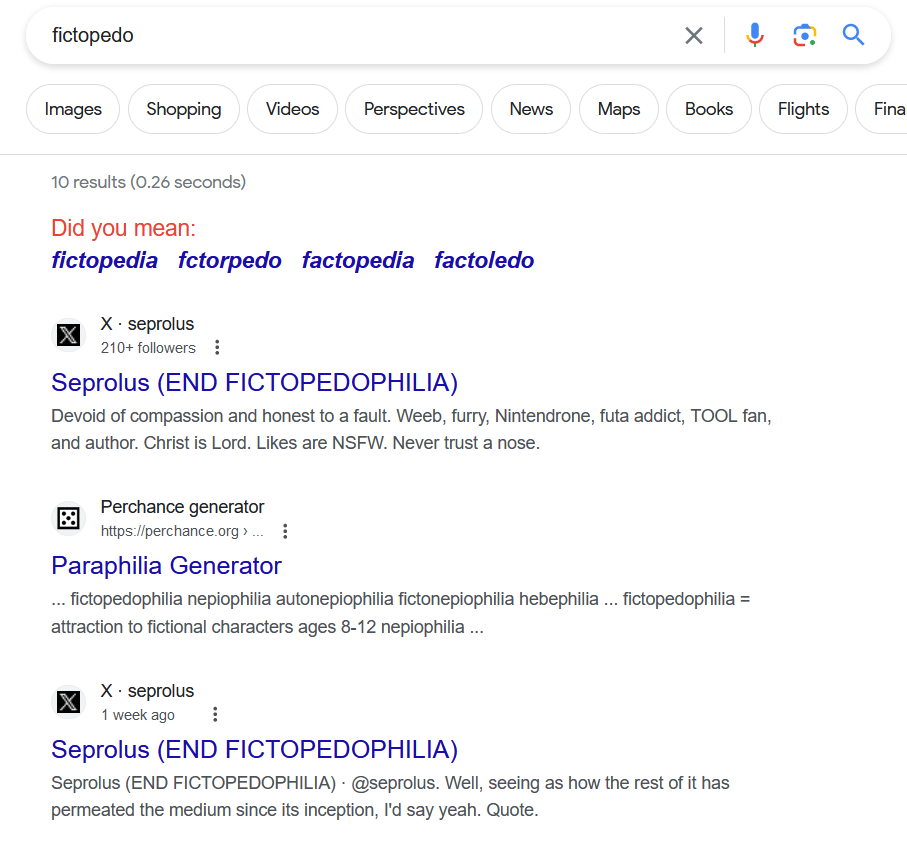This screenshot has height=846, width=907.
Task: Clear the search box with the X icon
Action: tap(694, 35)
